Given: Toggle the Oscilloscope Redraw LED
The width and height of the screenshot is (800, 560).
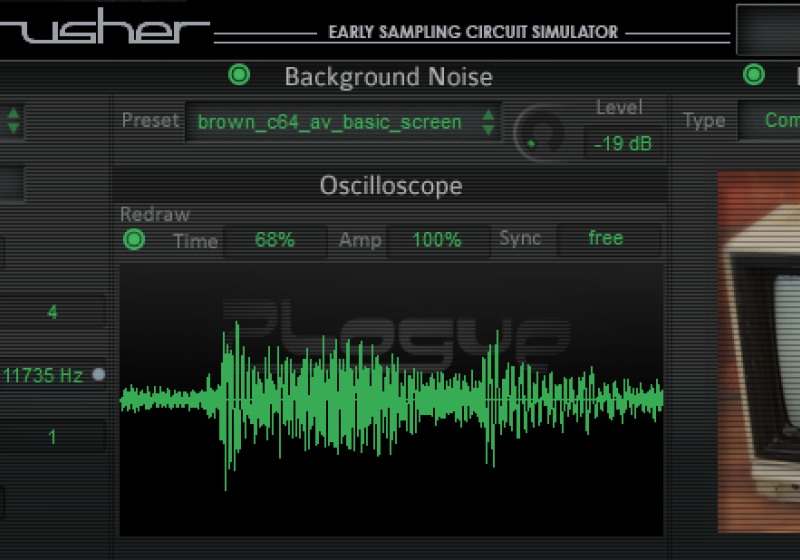Looking at the screenshot, I should coord(133,240).
